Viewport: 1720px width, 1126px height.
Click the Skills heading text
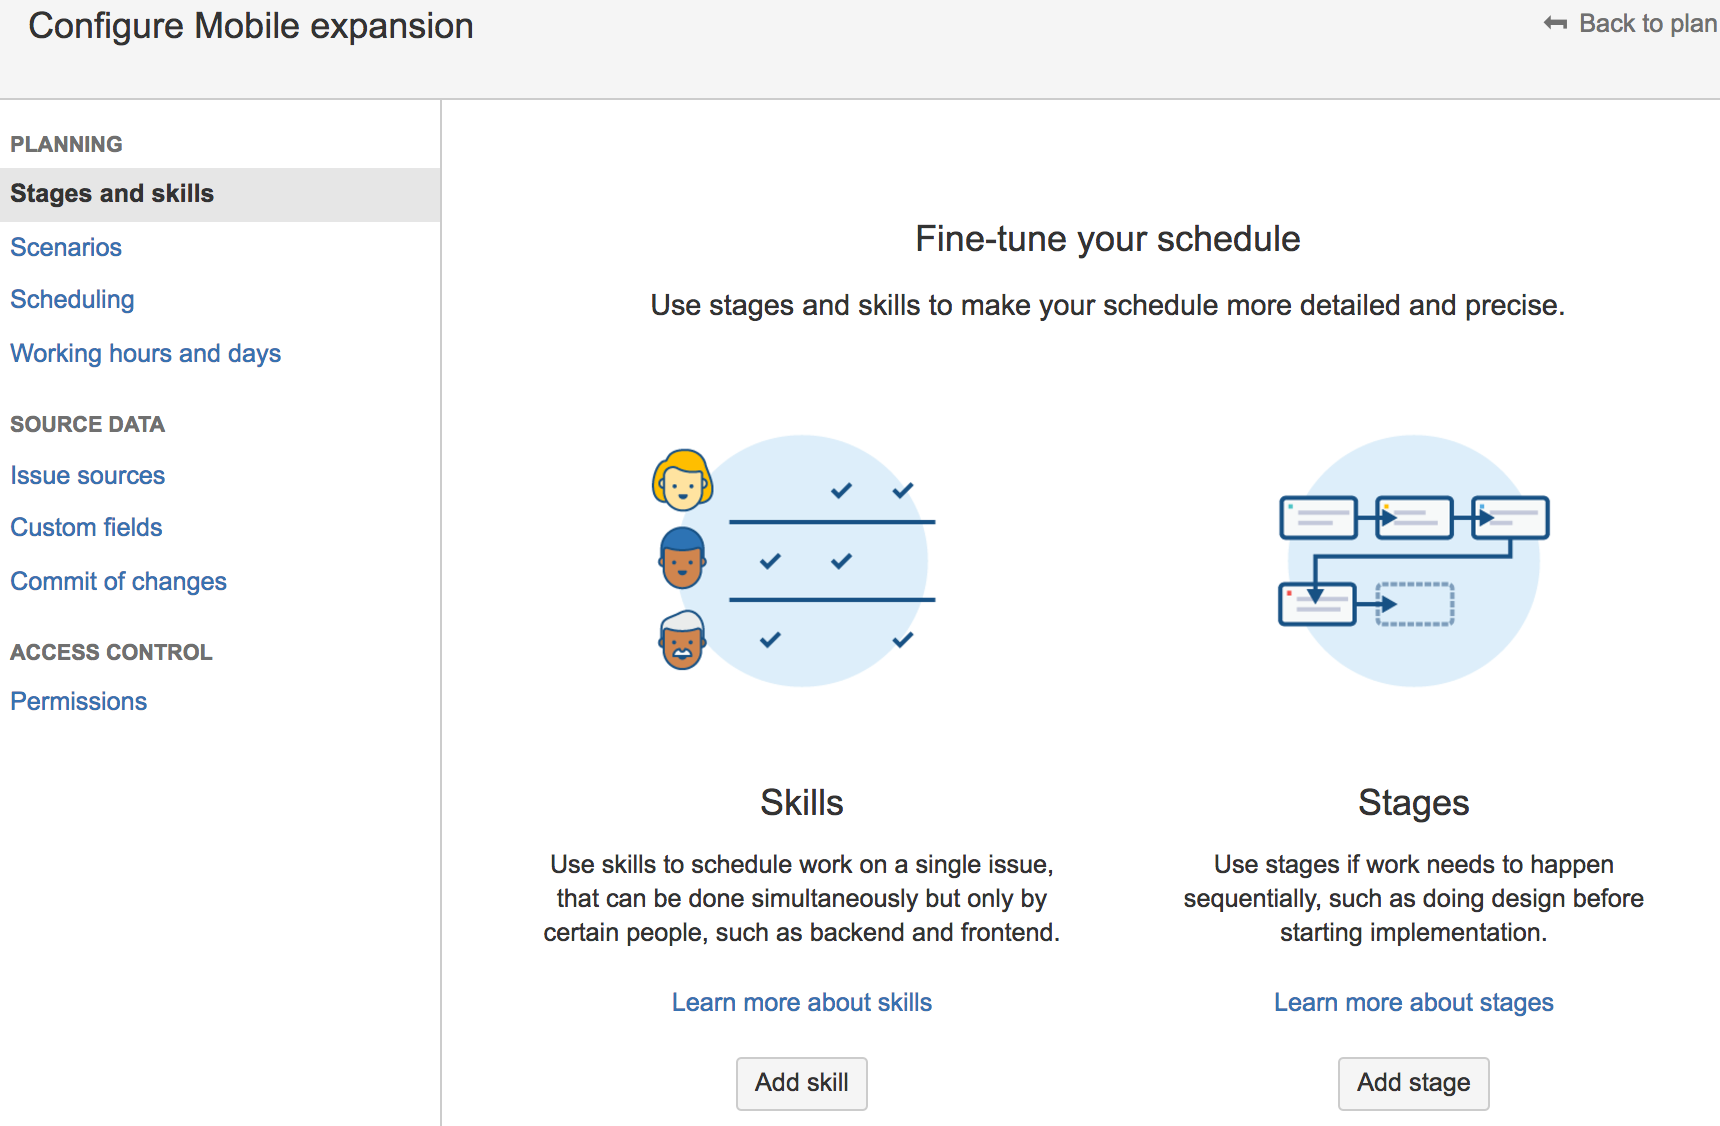coord(802,803)
